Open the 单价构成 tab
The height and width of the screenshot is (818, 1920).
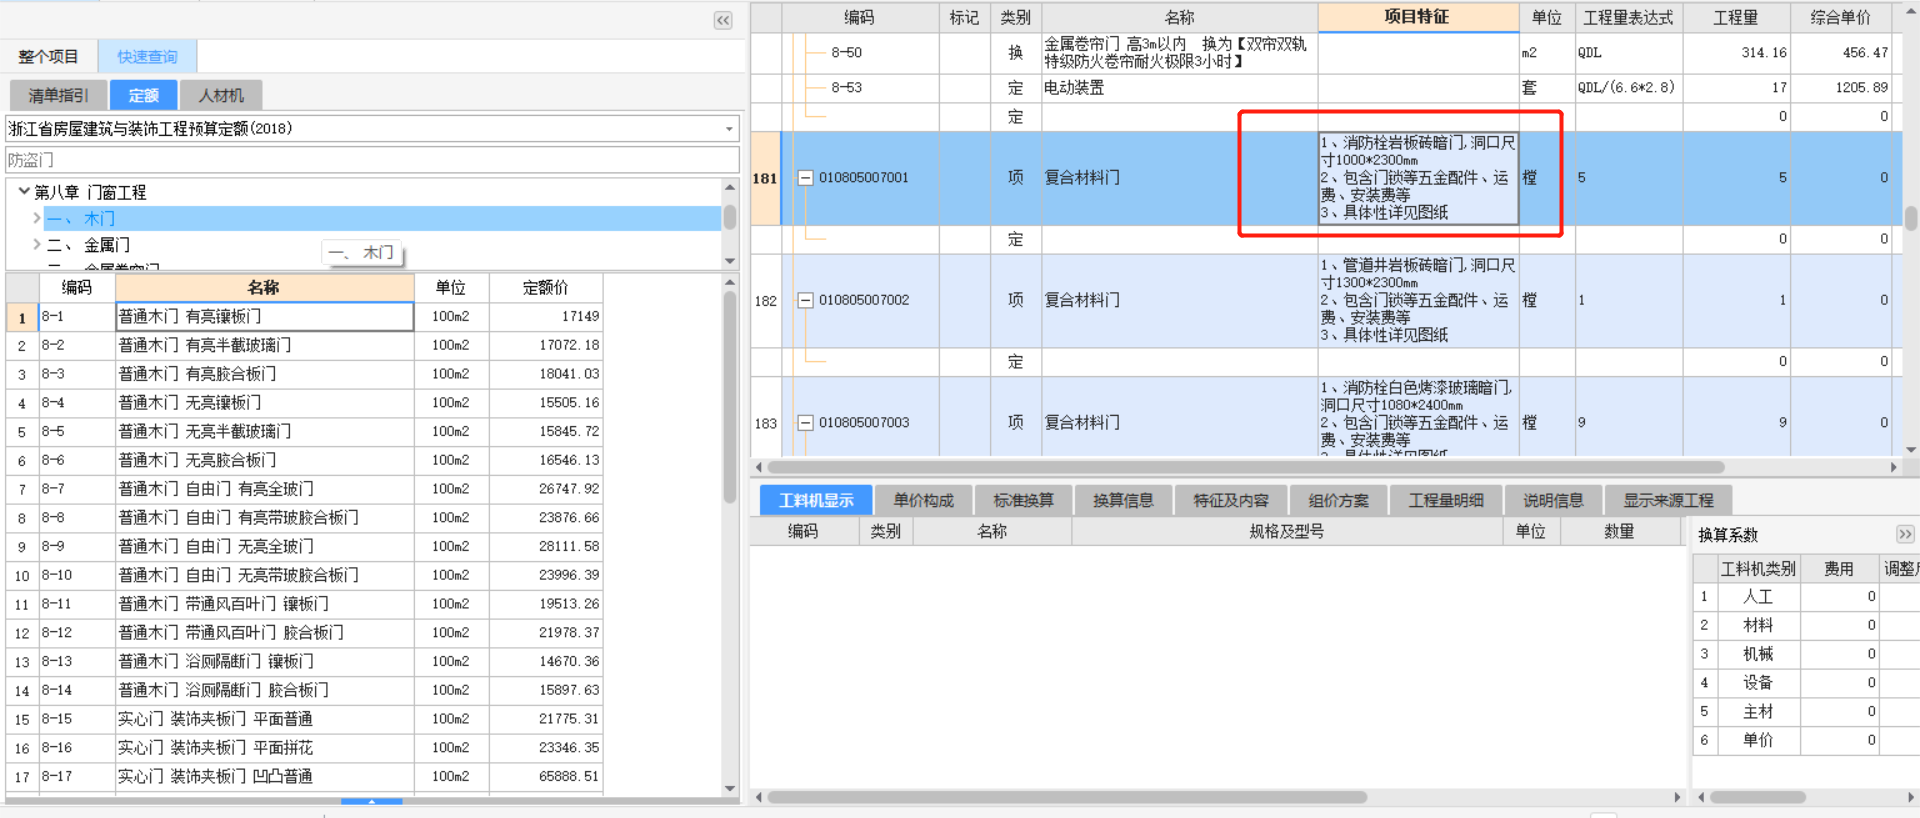coord(923,500)
